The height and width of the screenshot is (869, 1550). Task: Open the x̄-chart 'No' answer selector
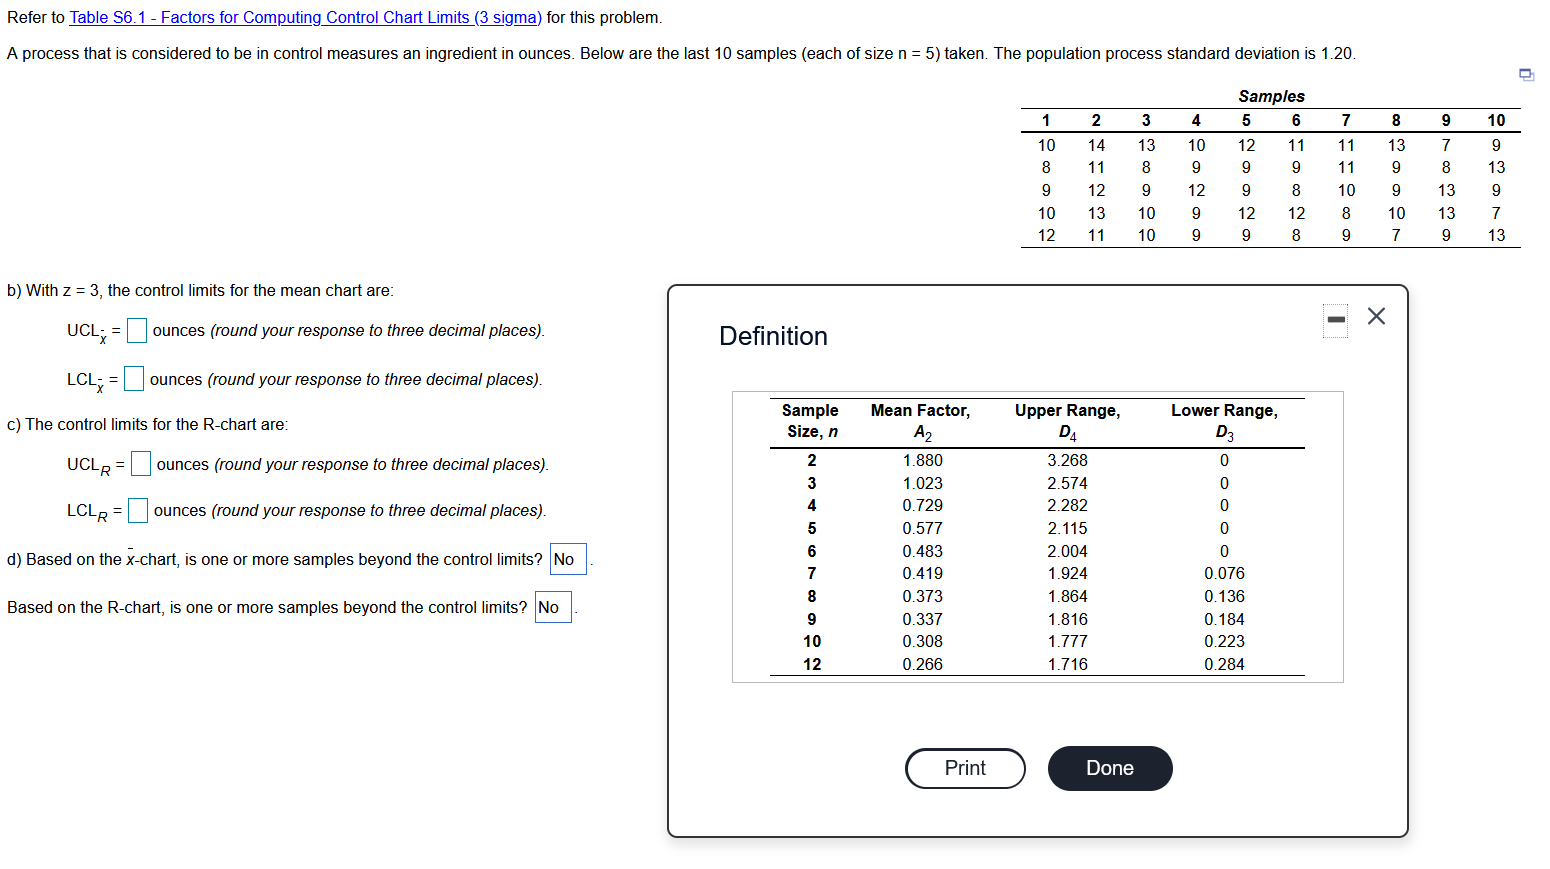pos(566,559)
